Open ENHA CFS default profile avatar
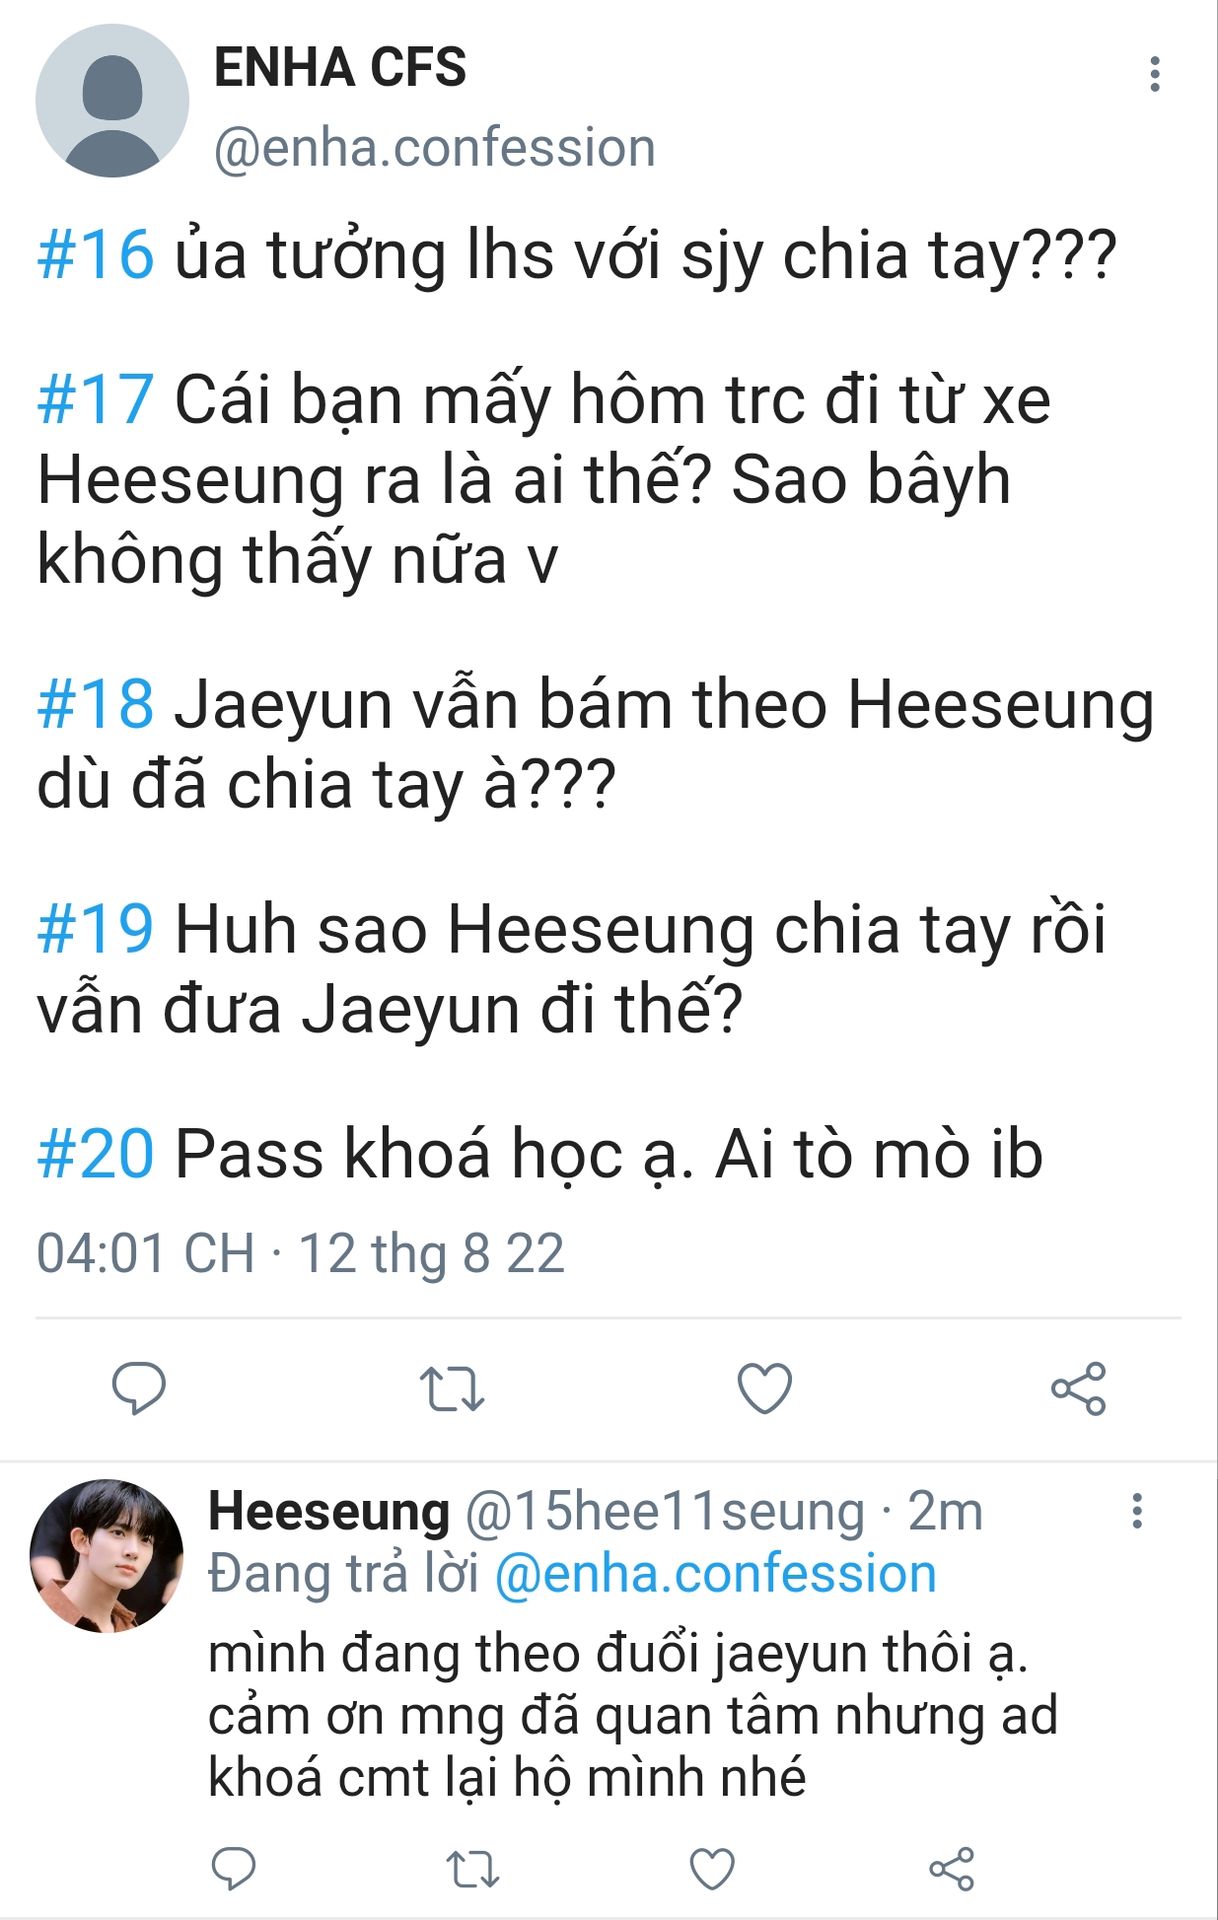 tap(112, 101)
